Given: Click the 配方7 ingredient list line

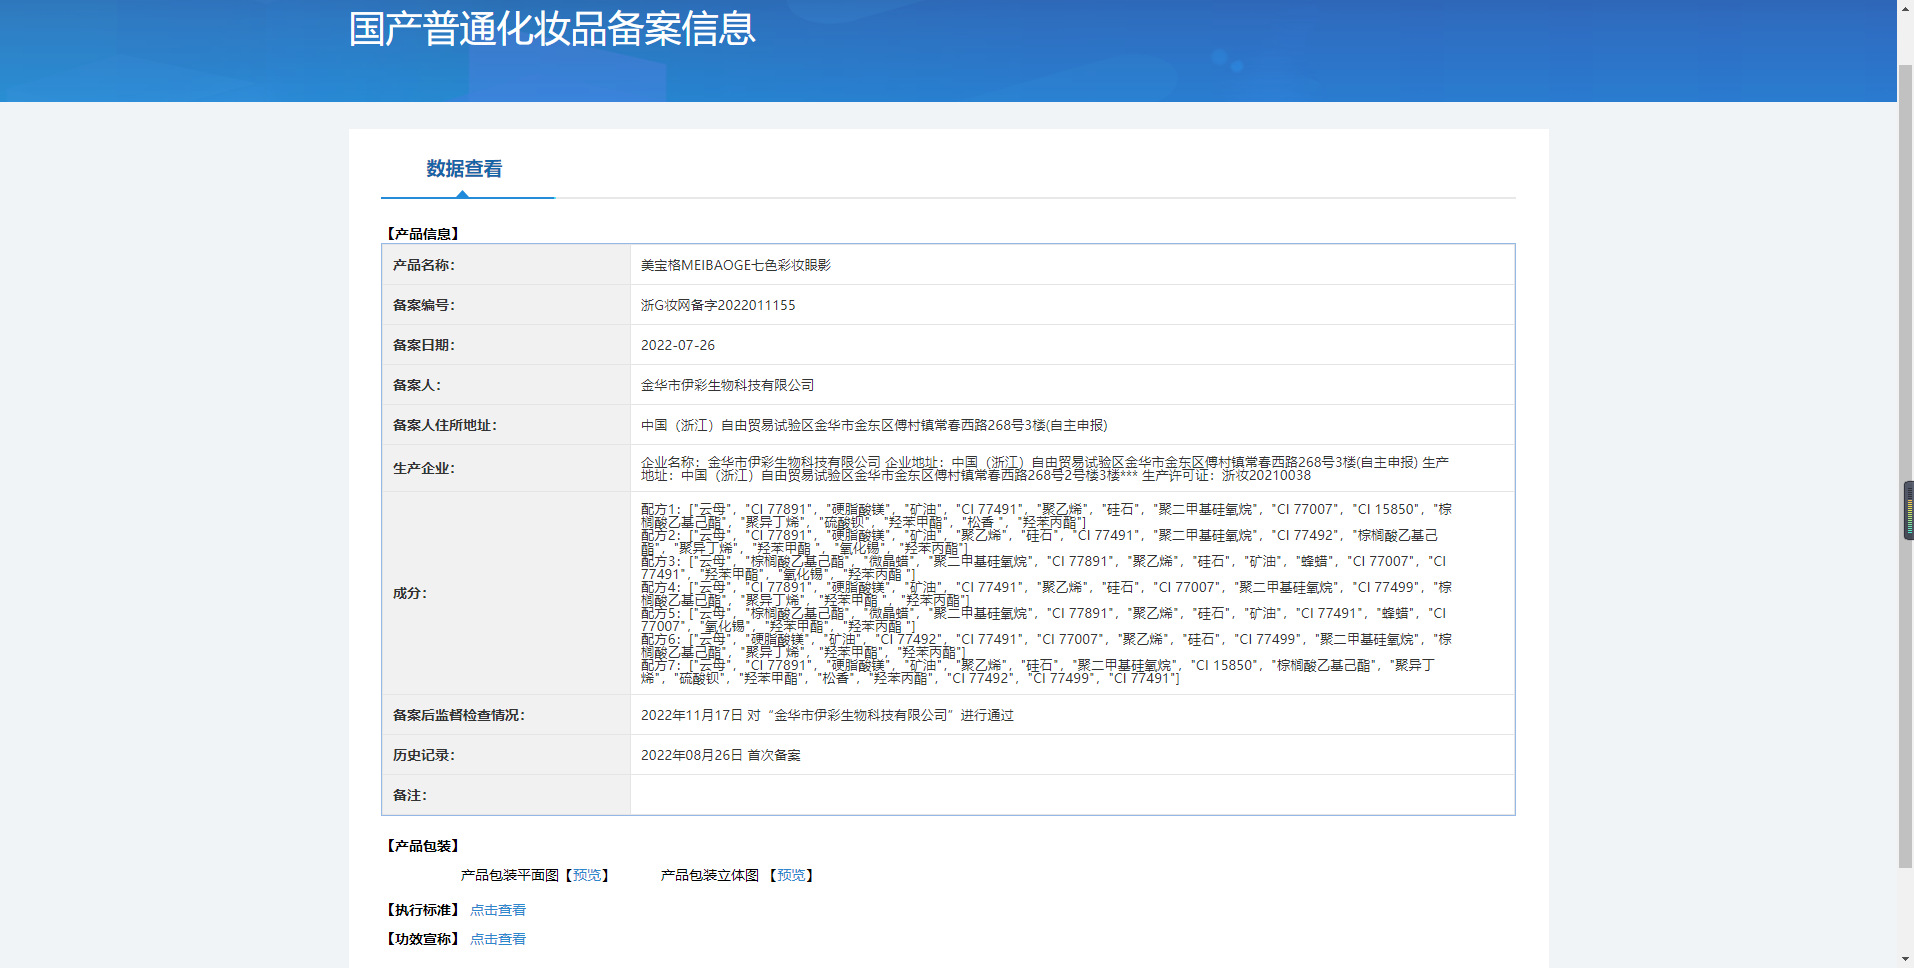Looking at the screenshot, I should point(1038,672).
